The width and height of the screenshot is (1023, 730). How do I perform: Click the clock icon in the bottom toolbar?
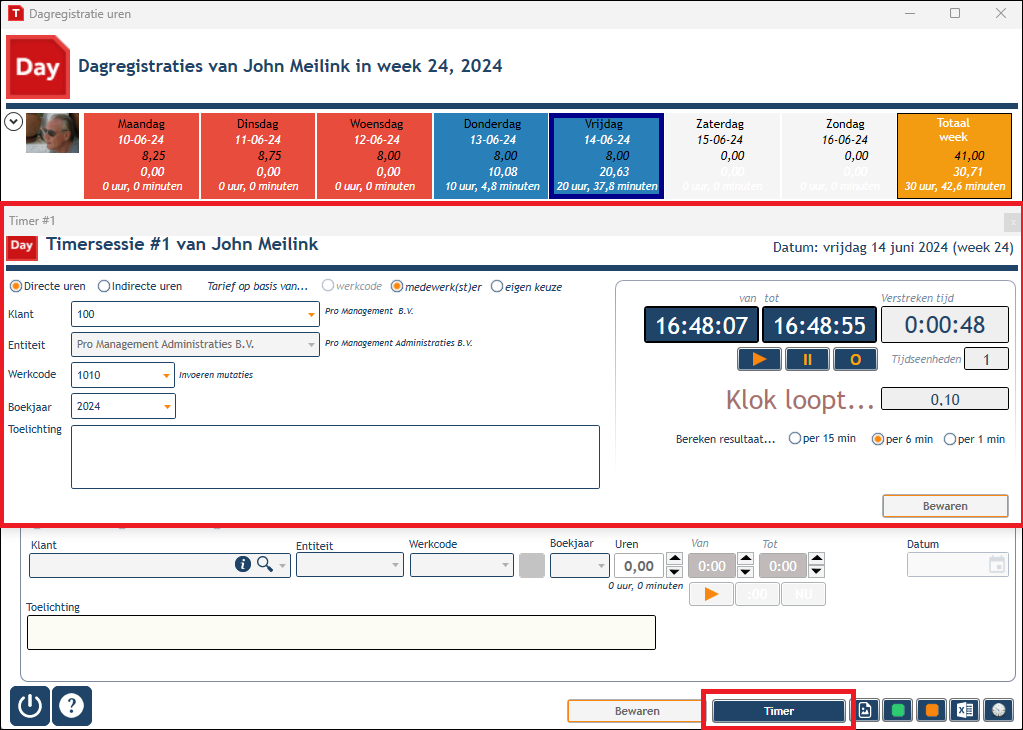click(998, 710)
